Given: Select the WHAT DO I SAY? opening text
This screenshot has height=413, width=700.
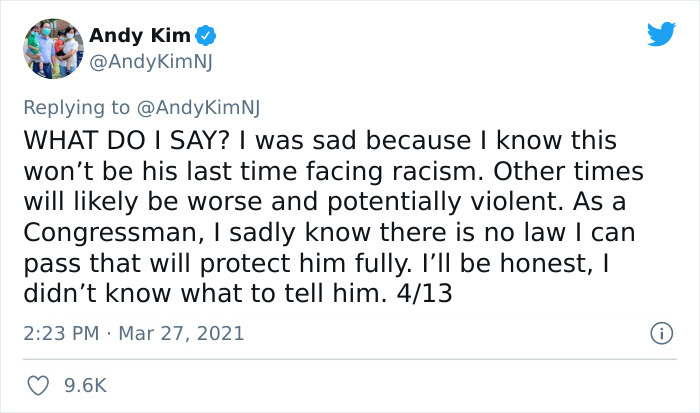Looking at the screenshot, I should (x=127, y=140).
